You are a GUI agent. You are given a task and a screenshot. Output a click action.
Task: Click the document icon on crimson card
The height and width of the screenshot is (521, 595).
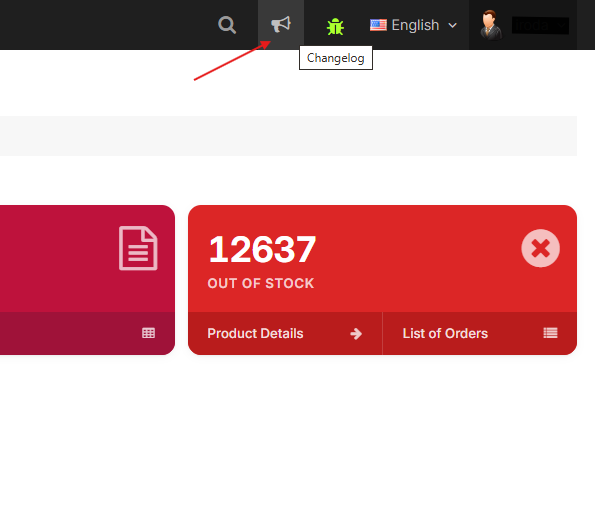[x=138, y=248]
